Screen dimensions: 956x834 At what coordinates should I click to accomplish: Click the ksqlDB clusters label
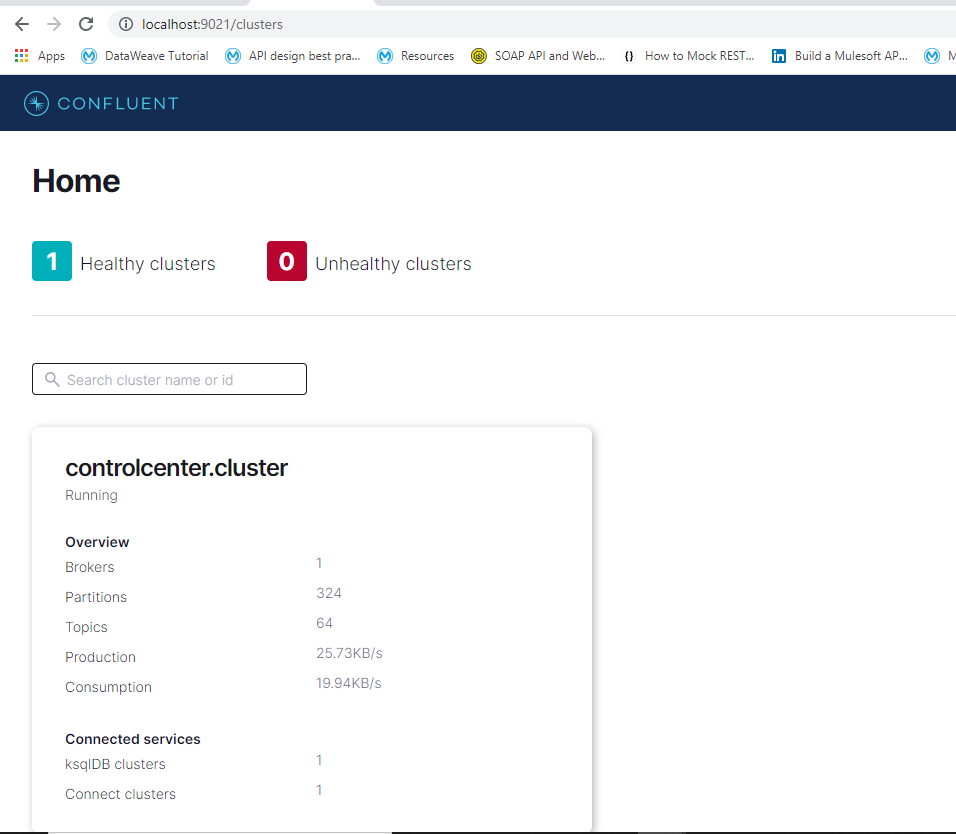click(x=115, y=764)
